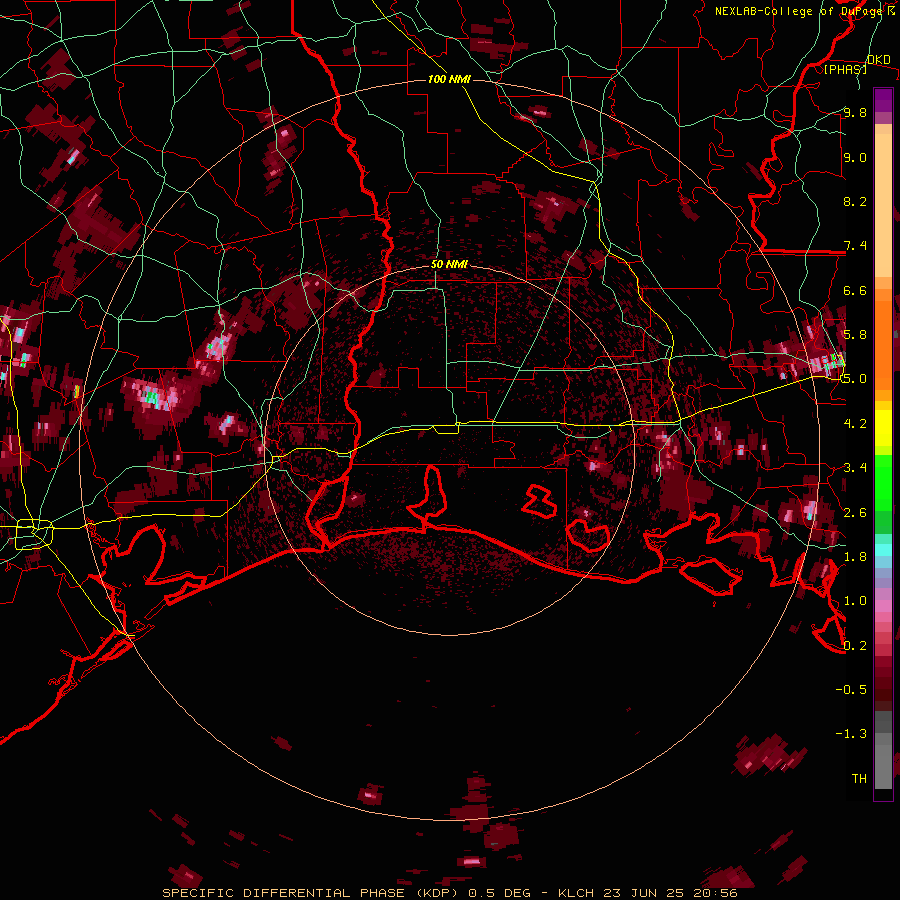Select the 8.2 value on the color scale
The width and height of the screenshot is (900, 900).
(x=855, y=201)
